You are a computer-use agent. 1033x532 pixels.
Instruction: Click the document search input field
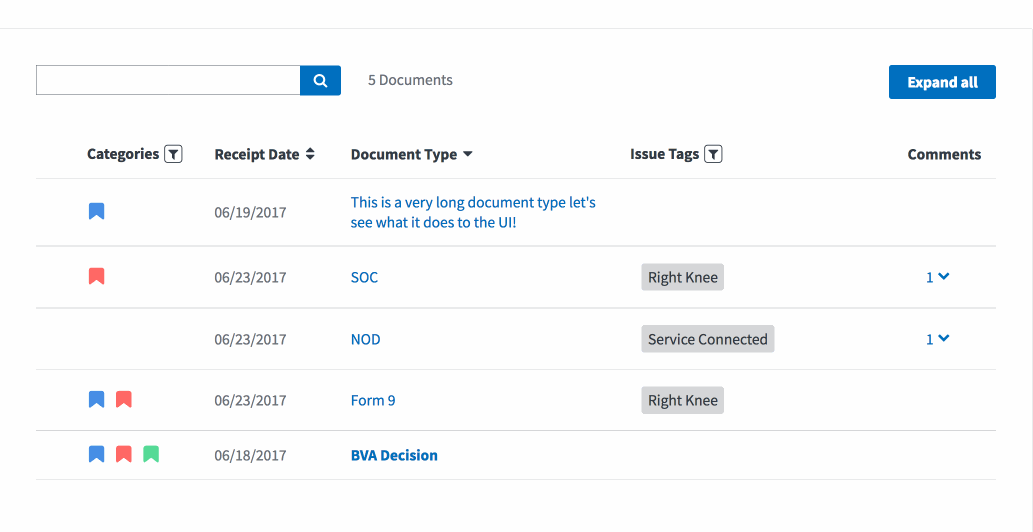click(x=168, y=80)
